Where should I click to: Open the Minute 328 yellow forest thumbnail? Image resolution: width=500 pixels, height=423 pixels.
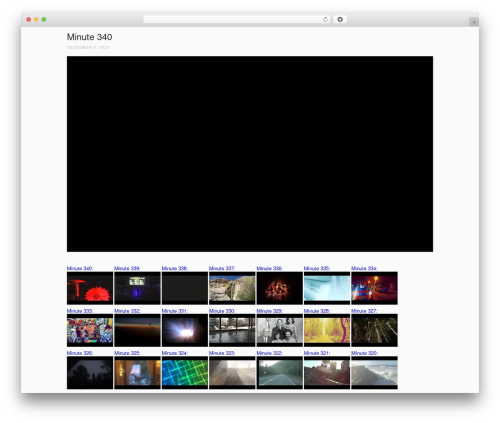pos(327,330)
